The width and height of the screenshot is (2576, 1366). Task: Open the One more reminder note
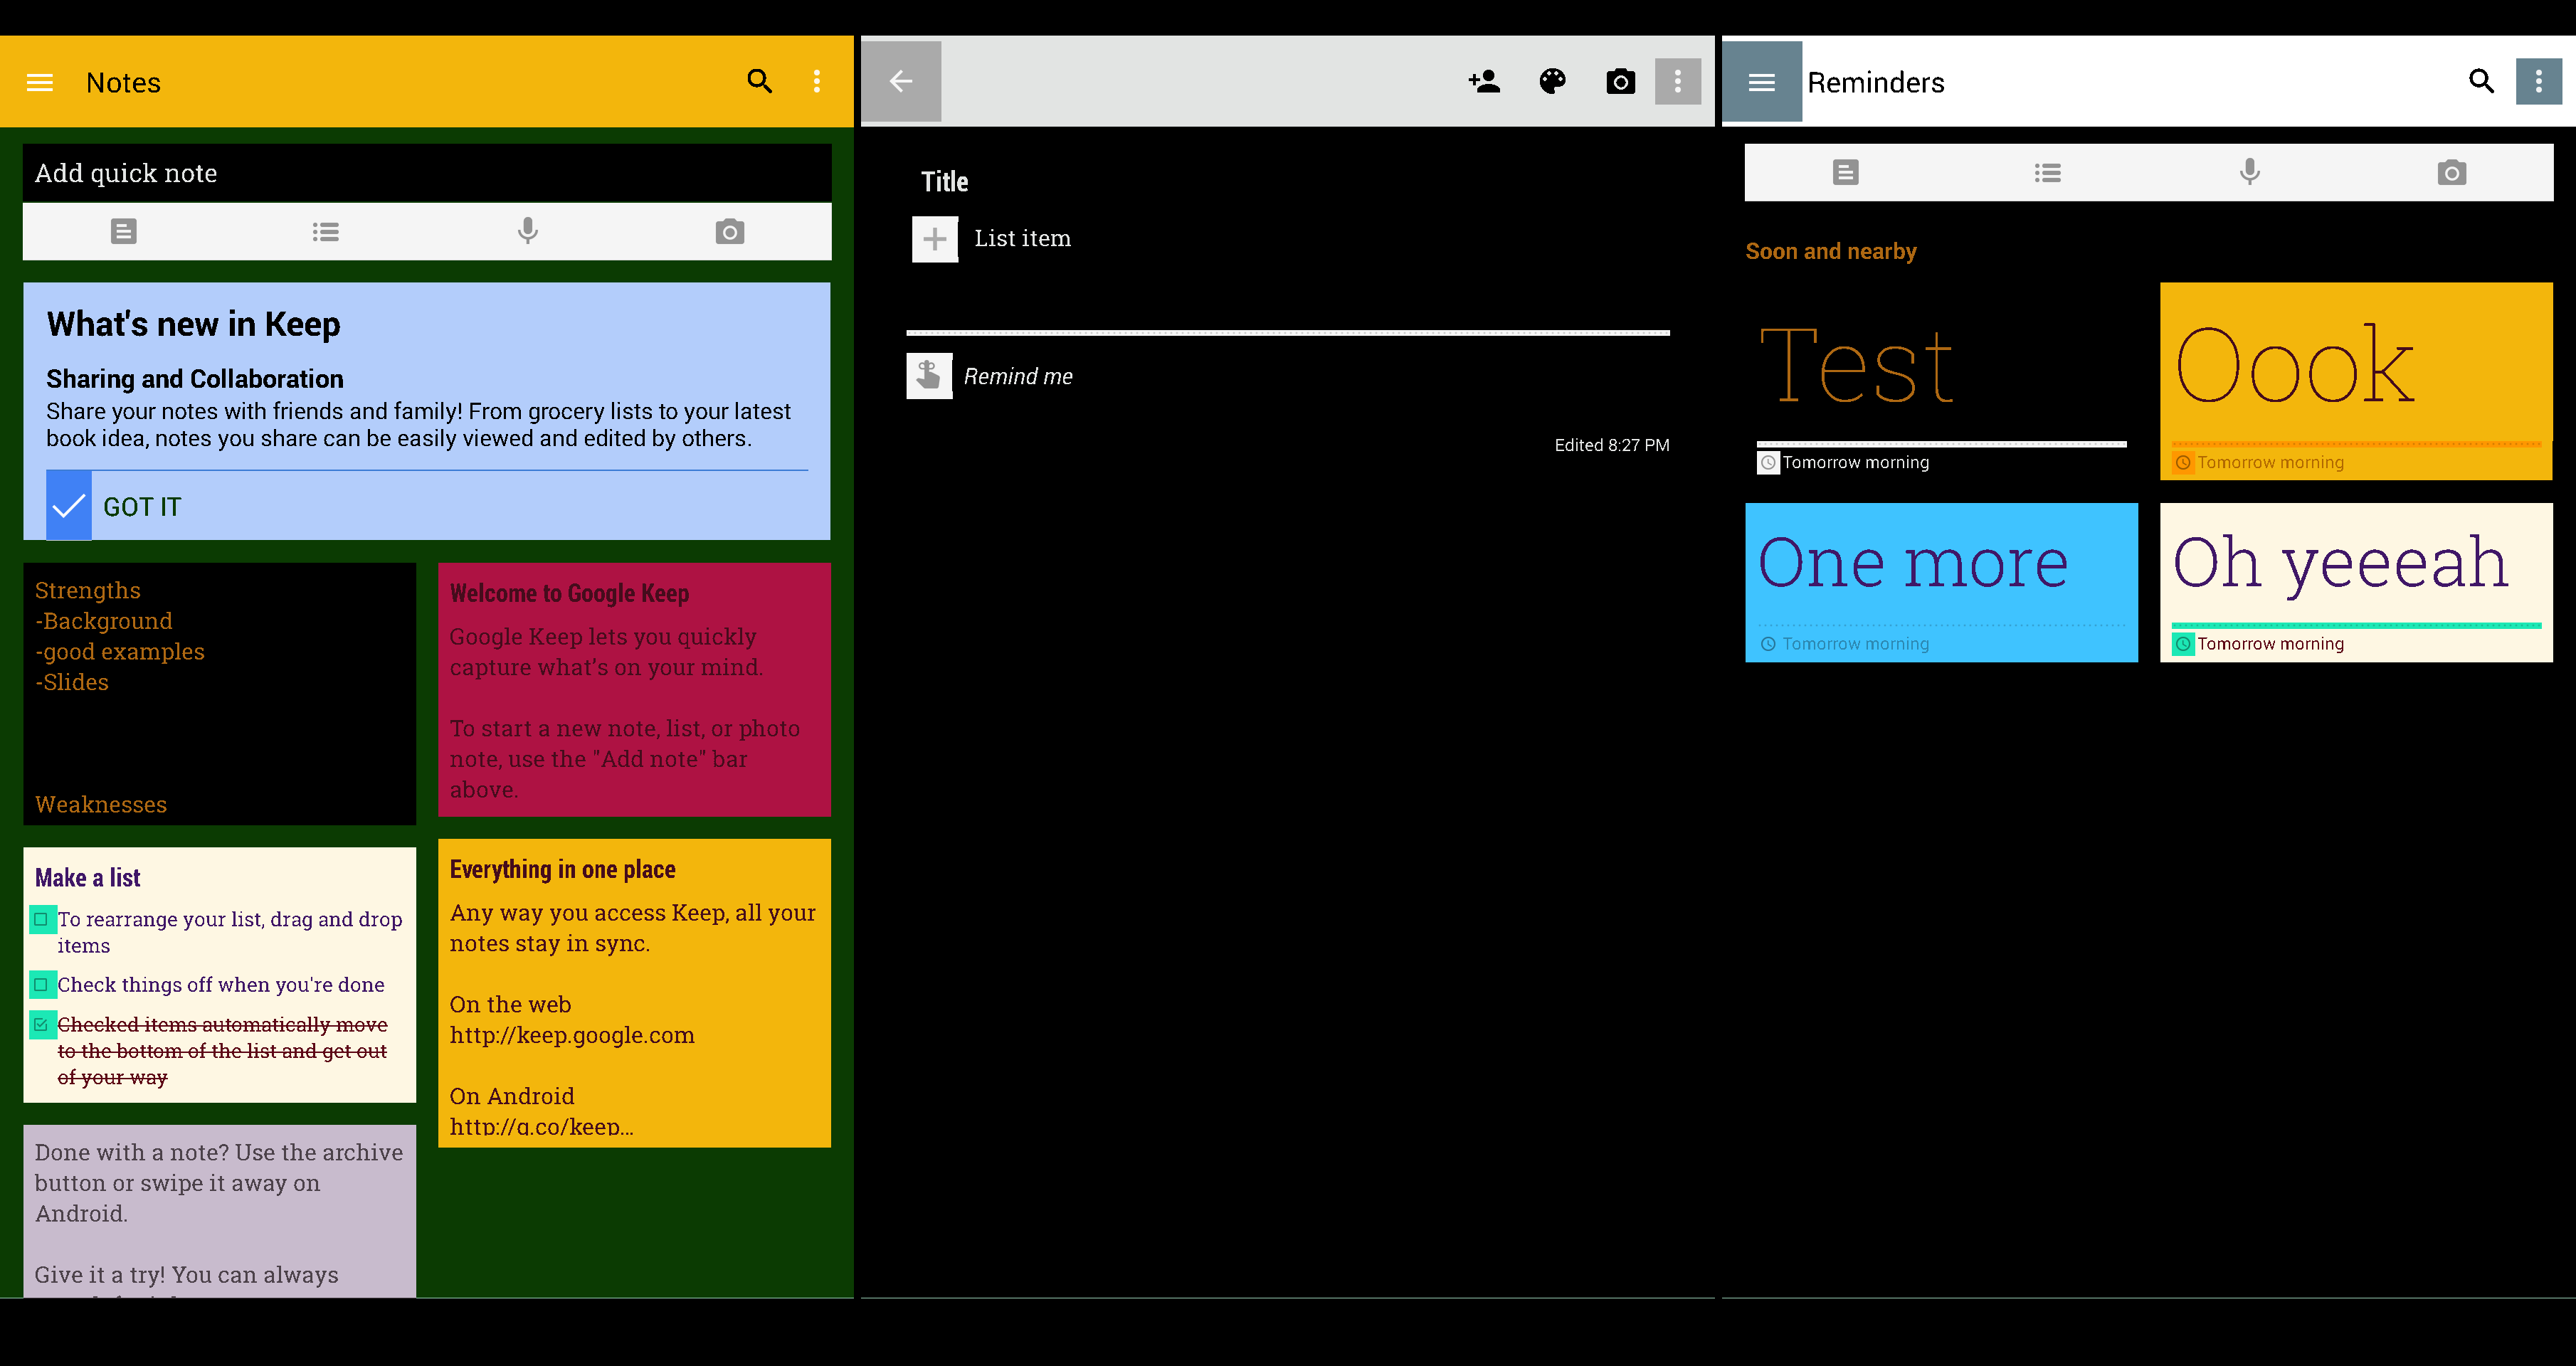1941,582
